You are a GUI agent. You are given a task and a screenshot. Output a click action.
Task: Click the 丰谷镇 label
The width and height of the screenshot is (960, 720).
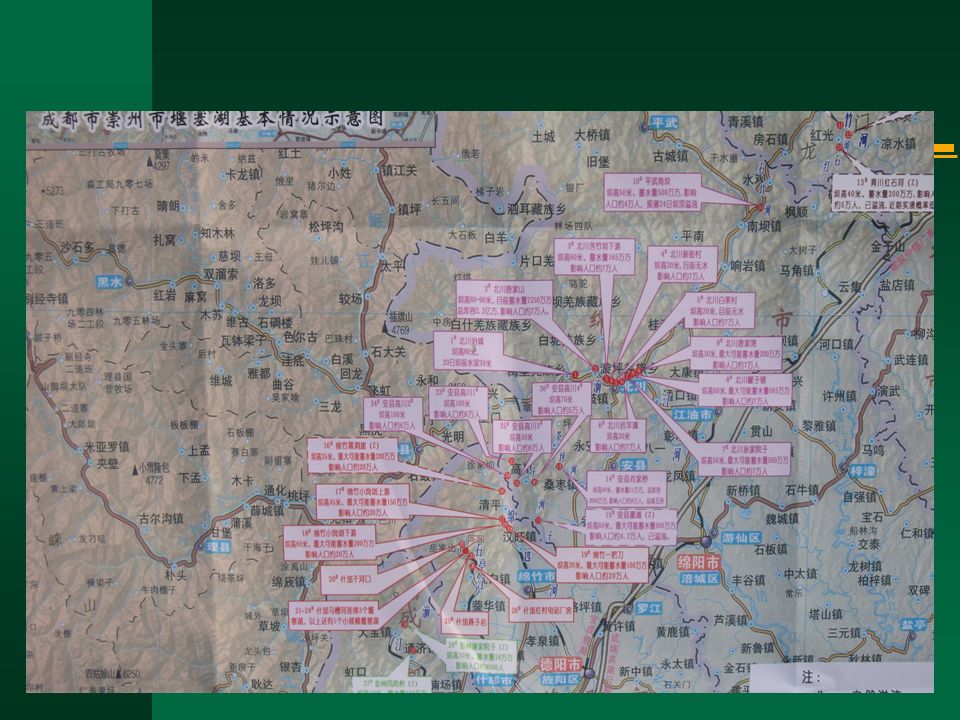click(x=749, y=579)
